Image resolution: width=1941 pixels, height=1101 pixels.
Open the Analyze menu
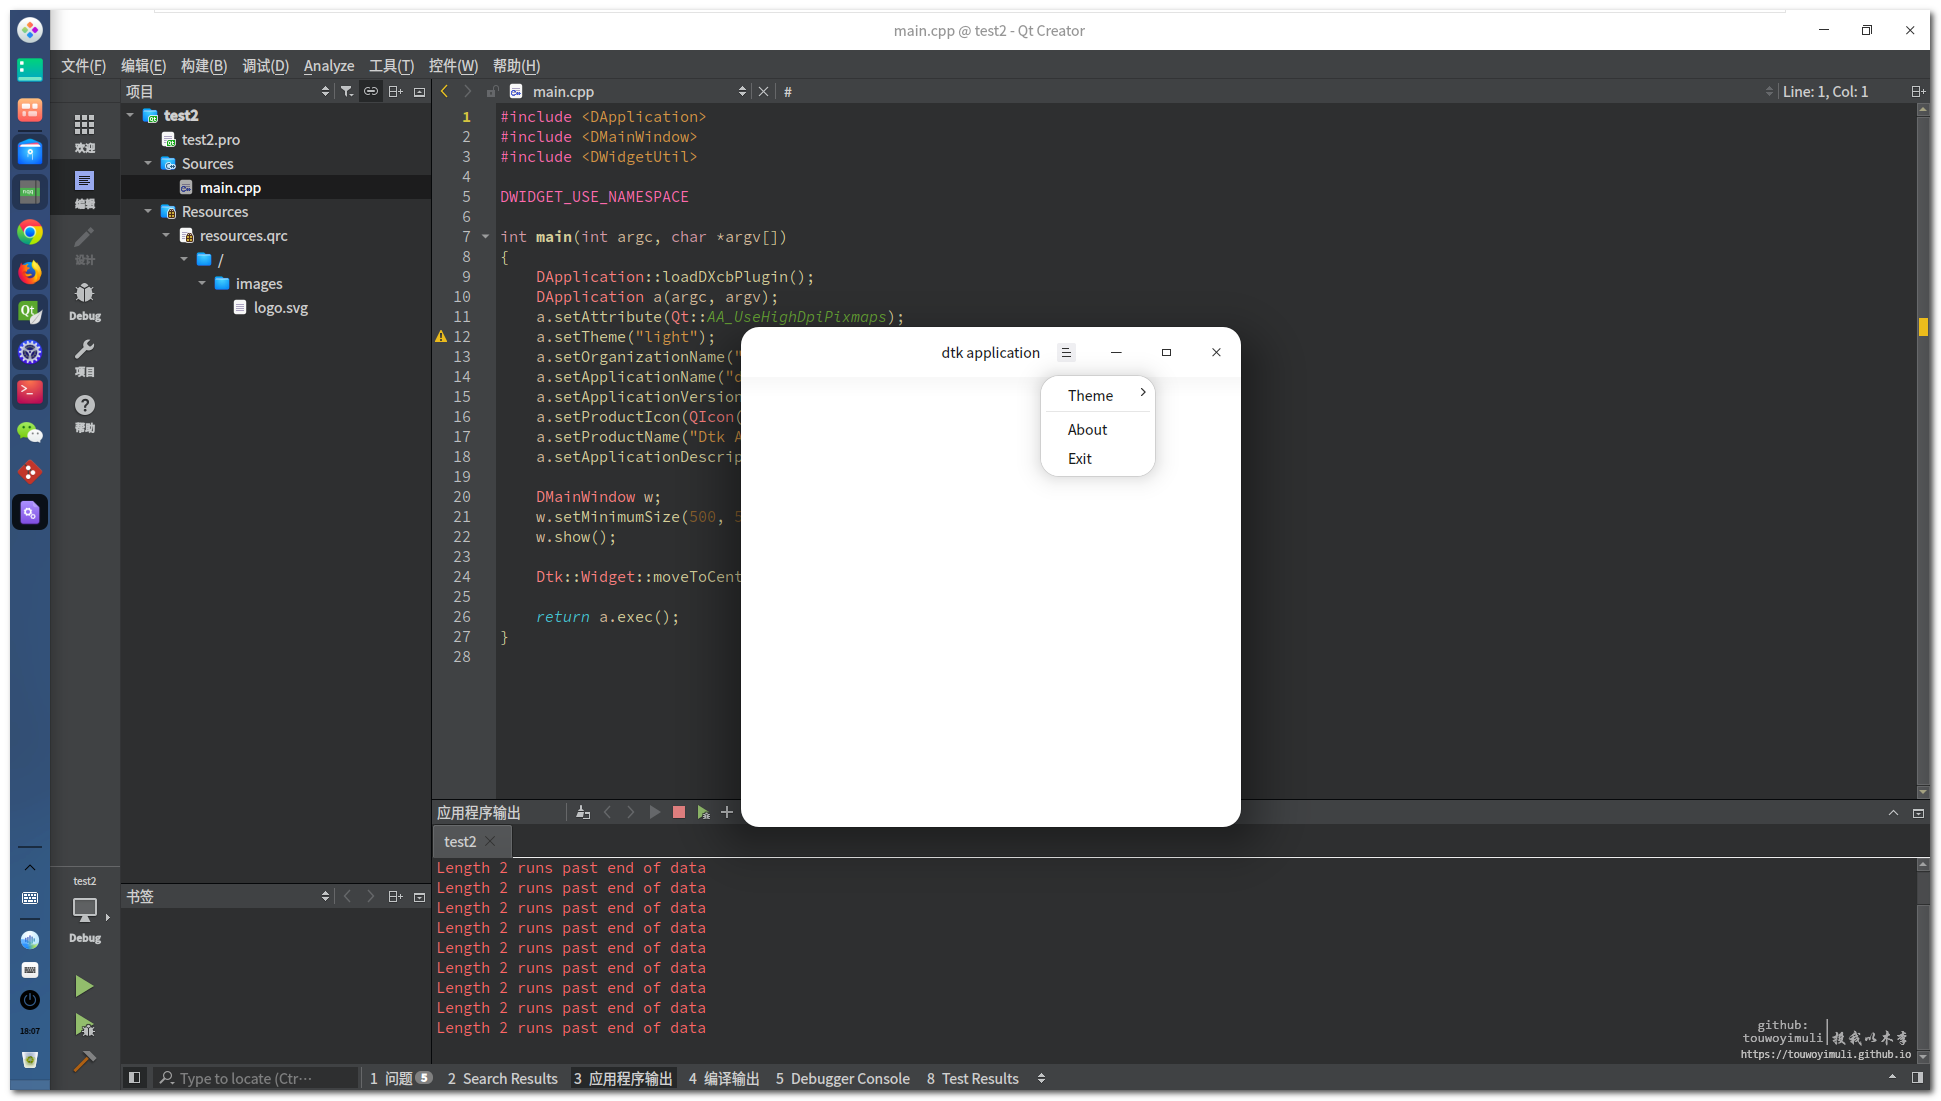pos(328,66)
